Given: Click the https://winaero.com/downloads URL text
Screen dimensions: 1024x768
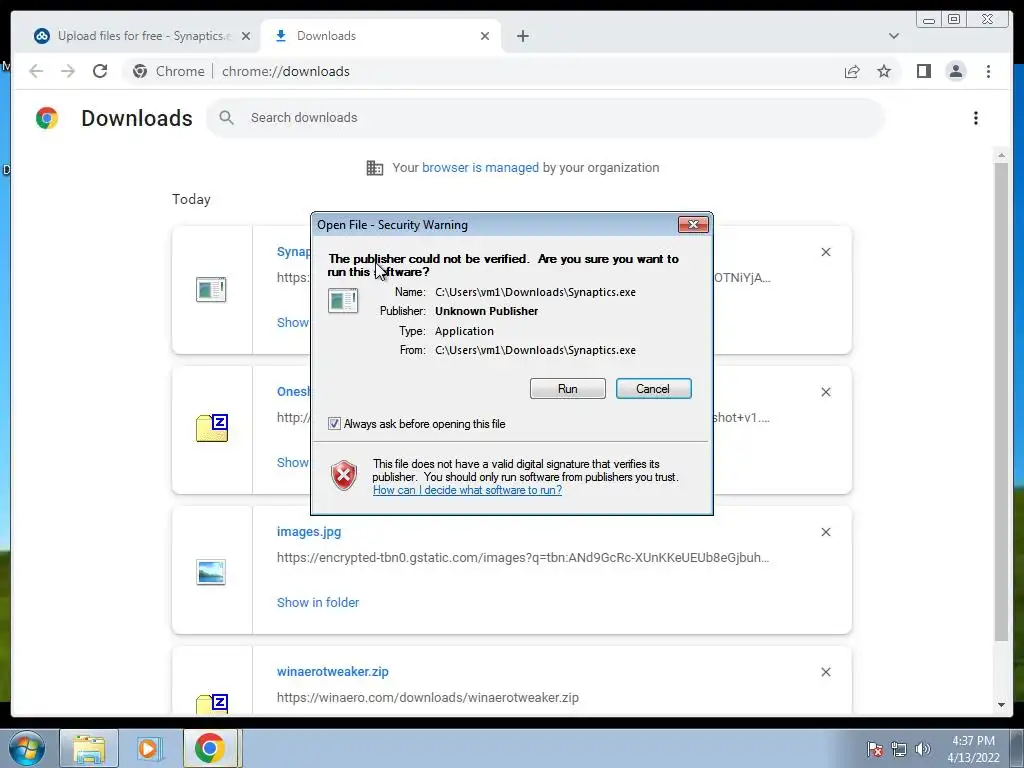Looking at the screenshot, I should (428, 697).
